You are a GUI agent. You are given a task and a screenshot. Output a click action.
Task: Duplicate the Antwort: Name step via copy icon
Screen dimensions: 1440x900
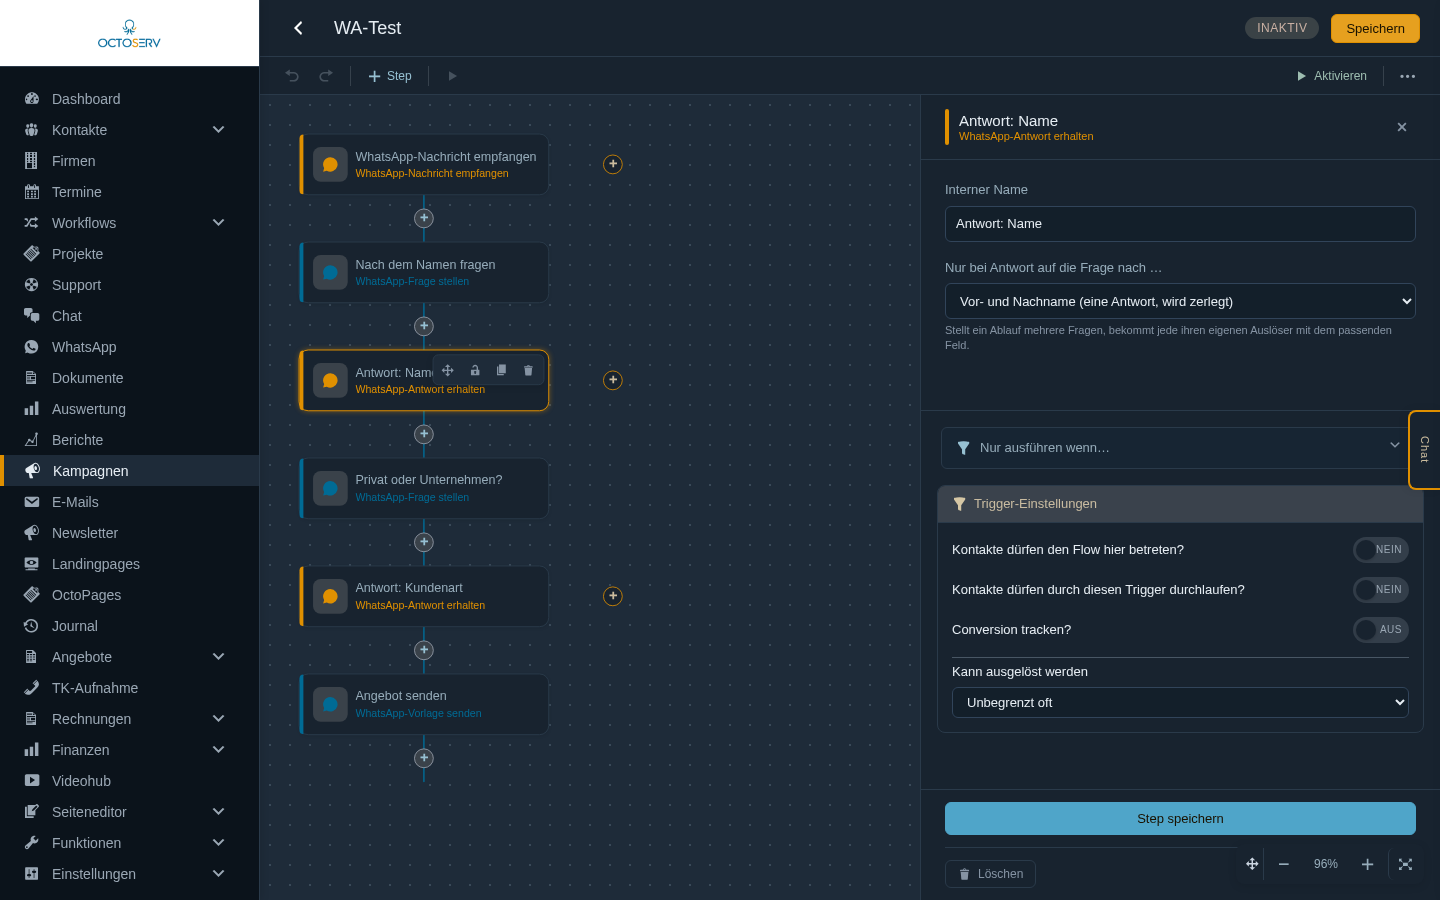click(x=501, y=370)
